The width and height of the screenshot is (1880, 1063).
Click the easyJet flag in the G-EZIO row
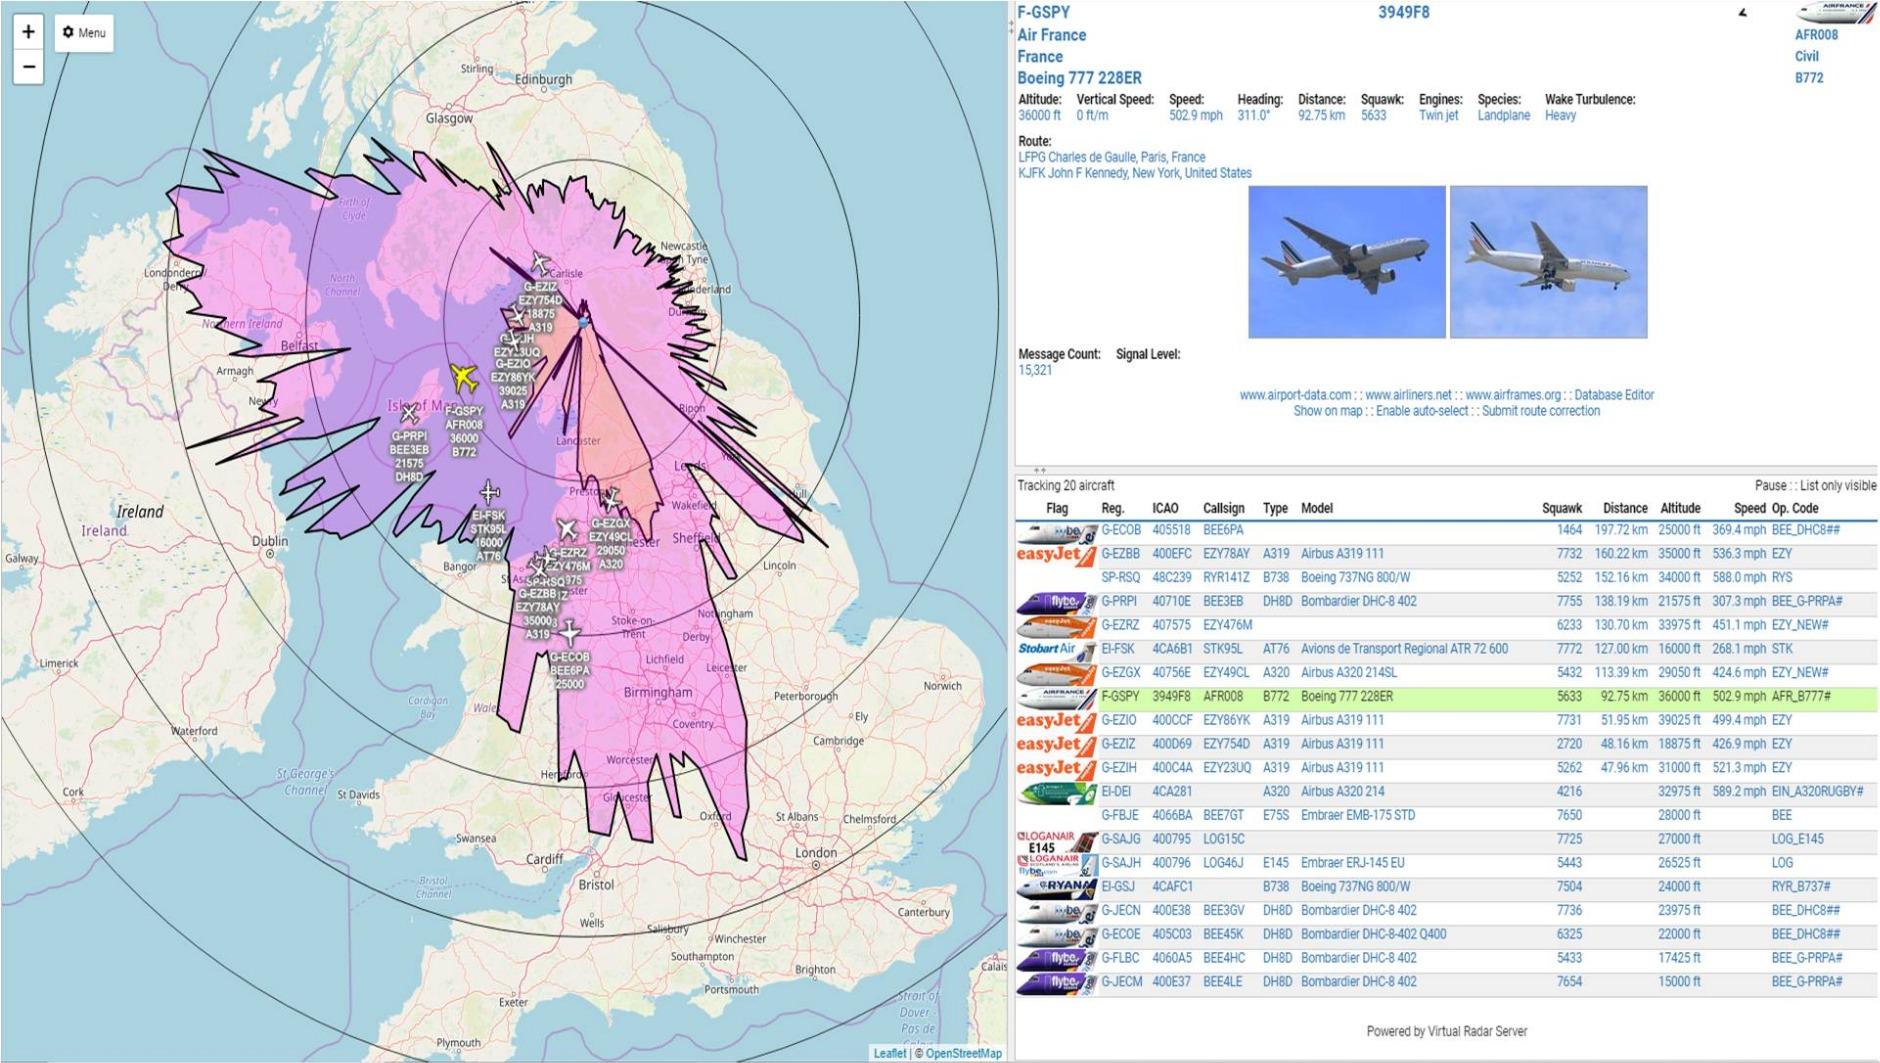pos(1056,721)
